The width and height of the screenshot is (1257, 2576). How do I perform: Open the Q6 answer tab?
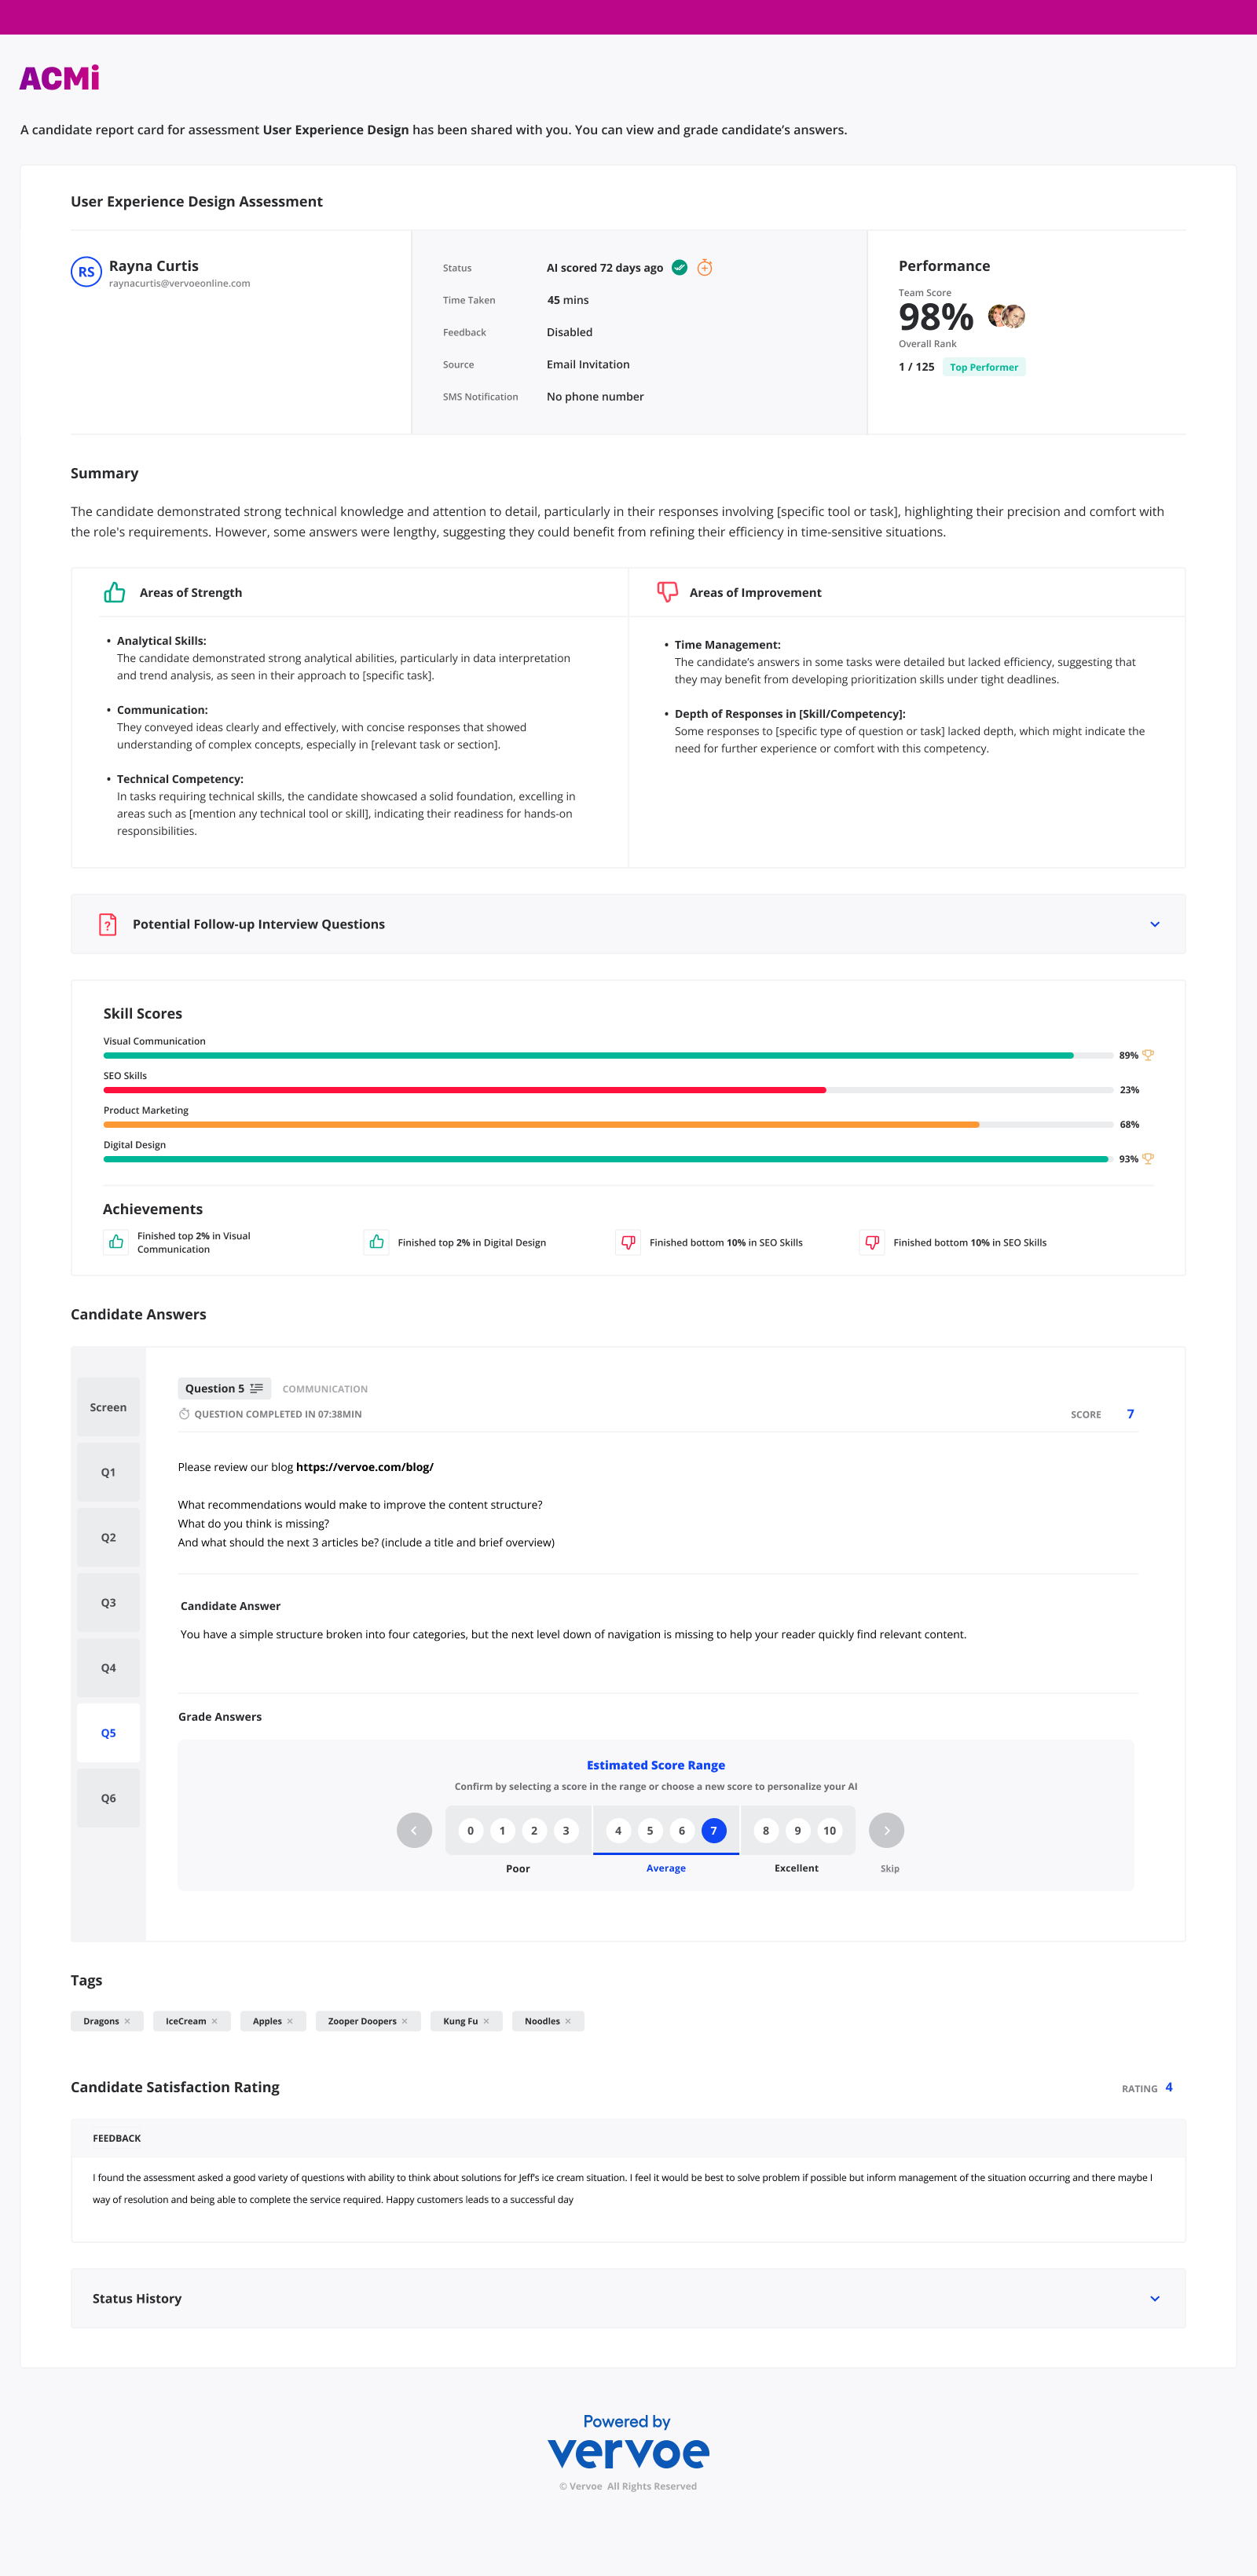click(108, 1797)
